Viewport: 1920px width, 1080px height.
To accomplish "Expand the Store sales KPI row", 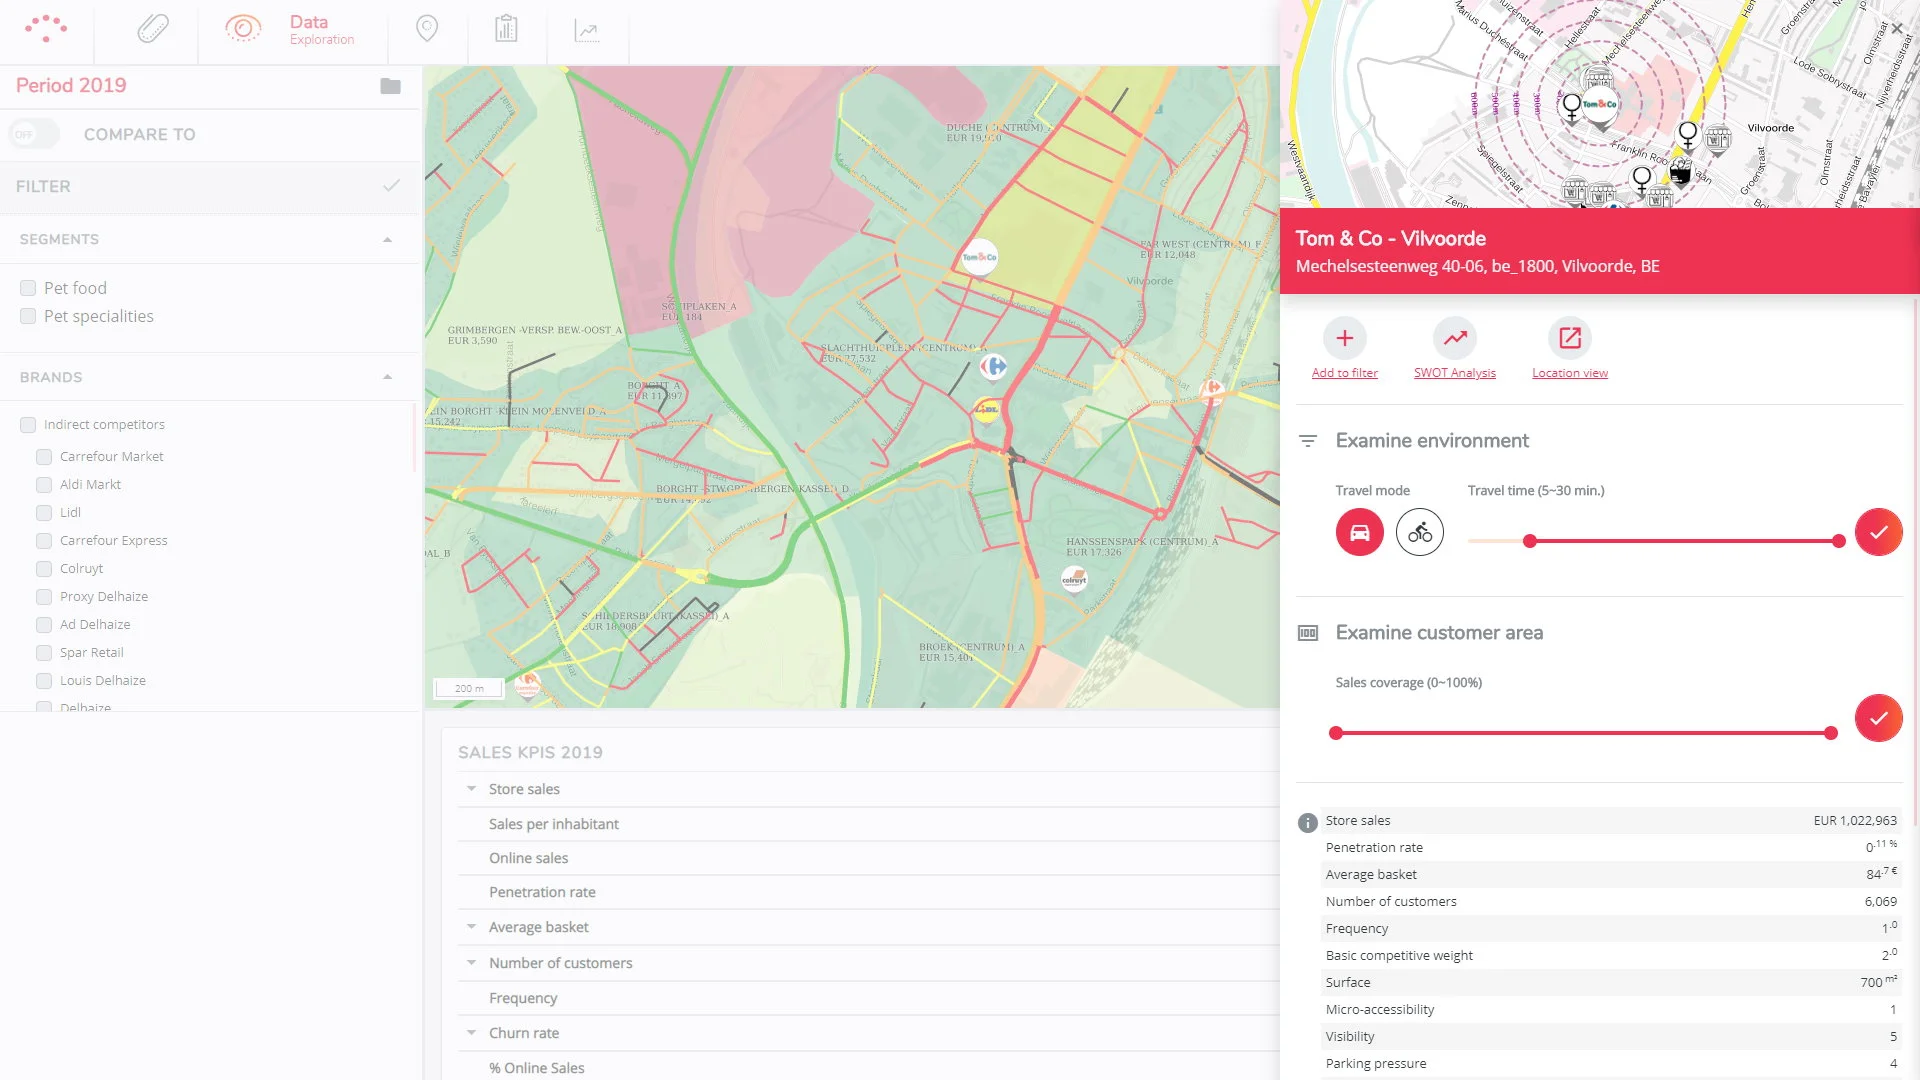I will 471,789.
